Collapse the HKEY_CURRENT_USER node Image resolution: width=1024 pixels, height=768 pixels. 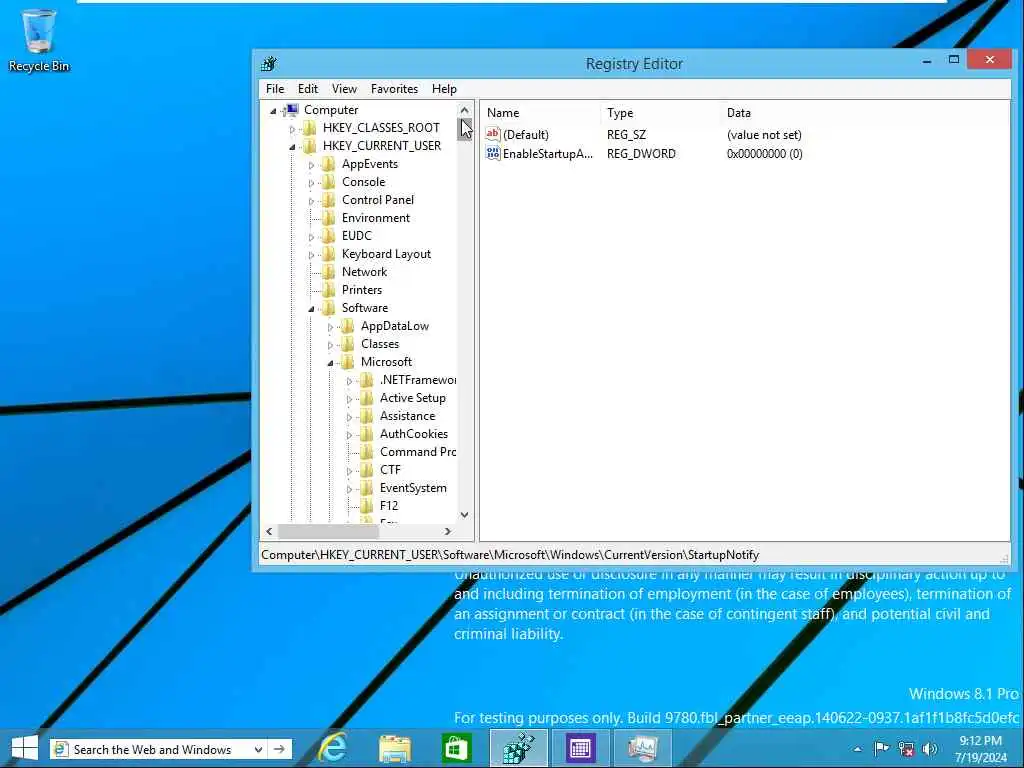(292, 147)
